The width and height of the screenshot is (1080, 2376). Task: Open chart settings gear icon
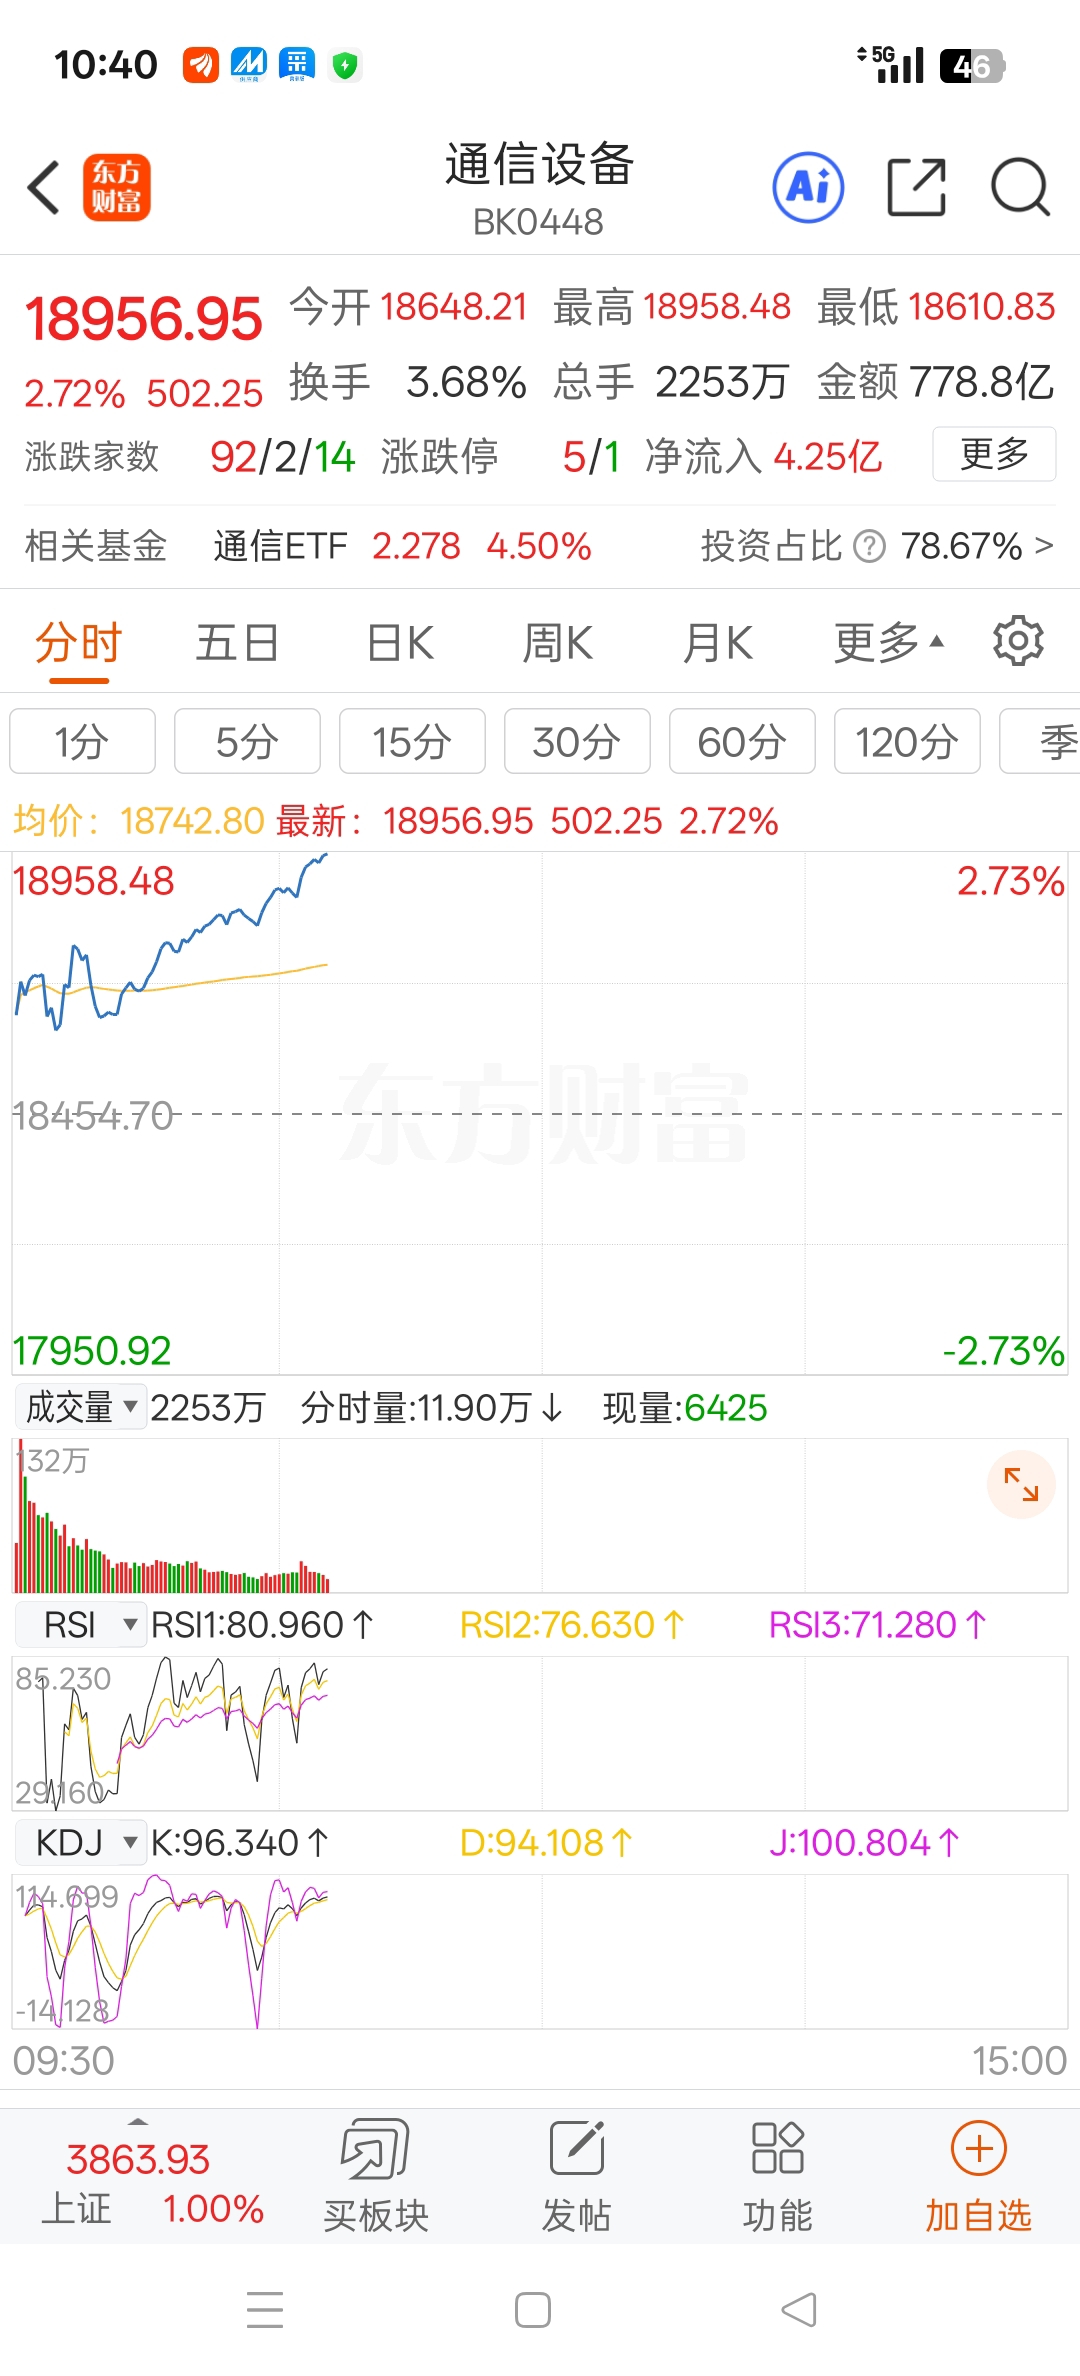(1018, 641)
